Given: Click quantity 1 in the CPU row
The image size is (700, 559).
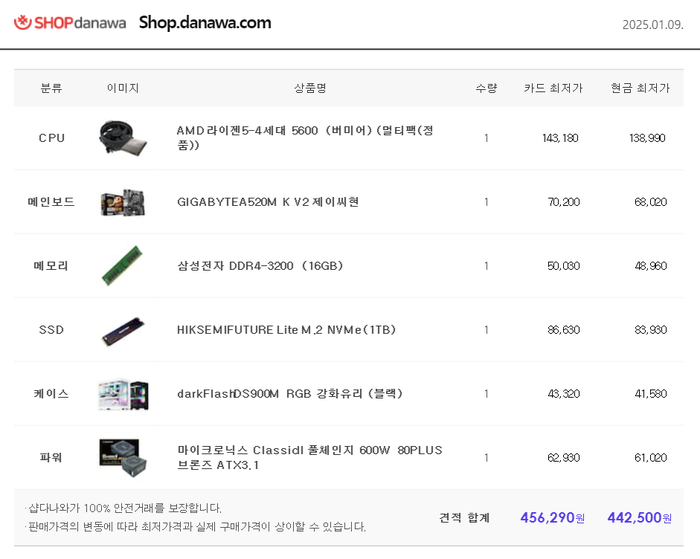Looking at the screenshot, I should point(486,138).
